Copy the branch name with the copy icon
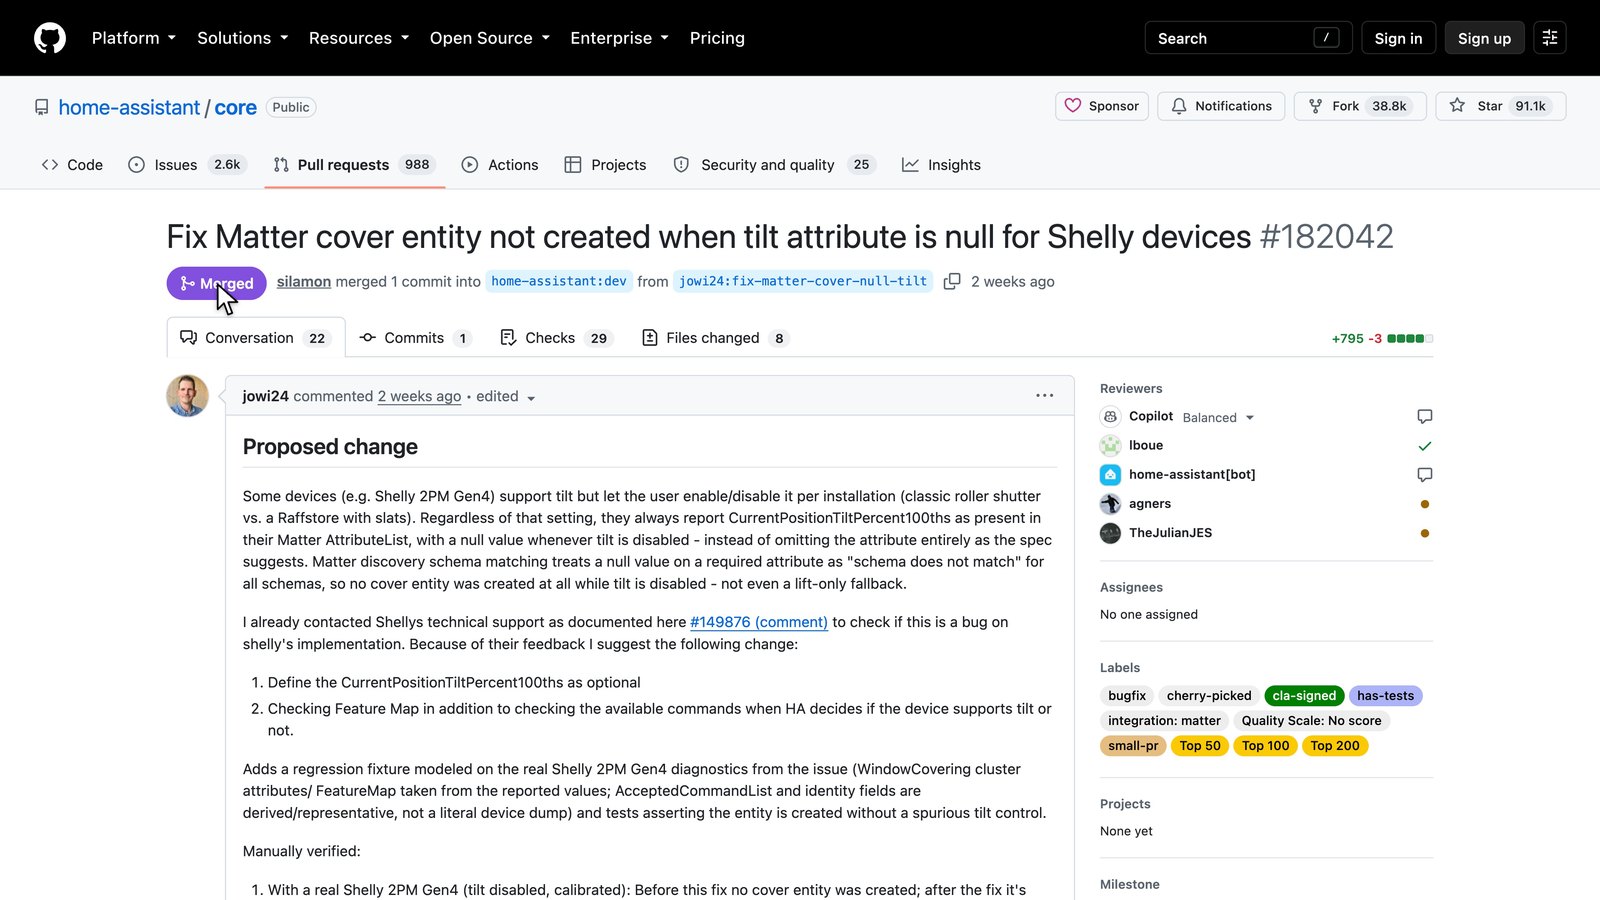The height and width of the screenshot is (900, 1600). (952, 282)
